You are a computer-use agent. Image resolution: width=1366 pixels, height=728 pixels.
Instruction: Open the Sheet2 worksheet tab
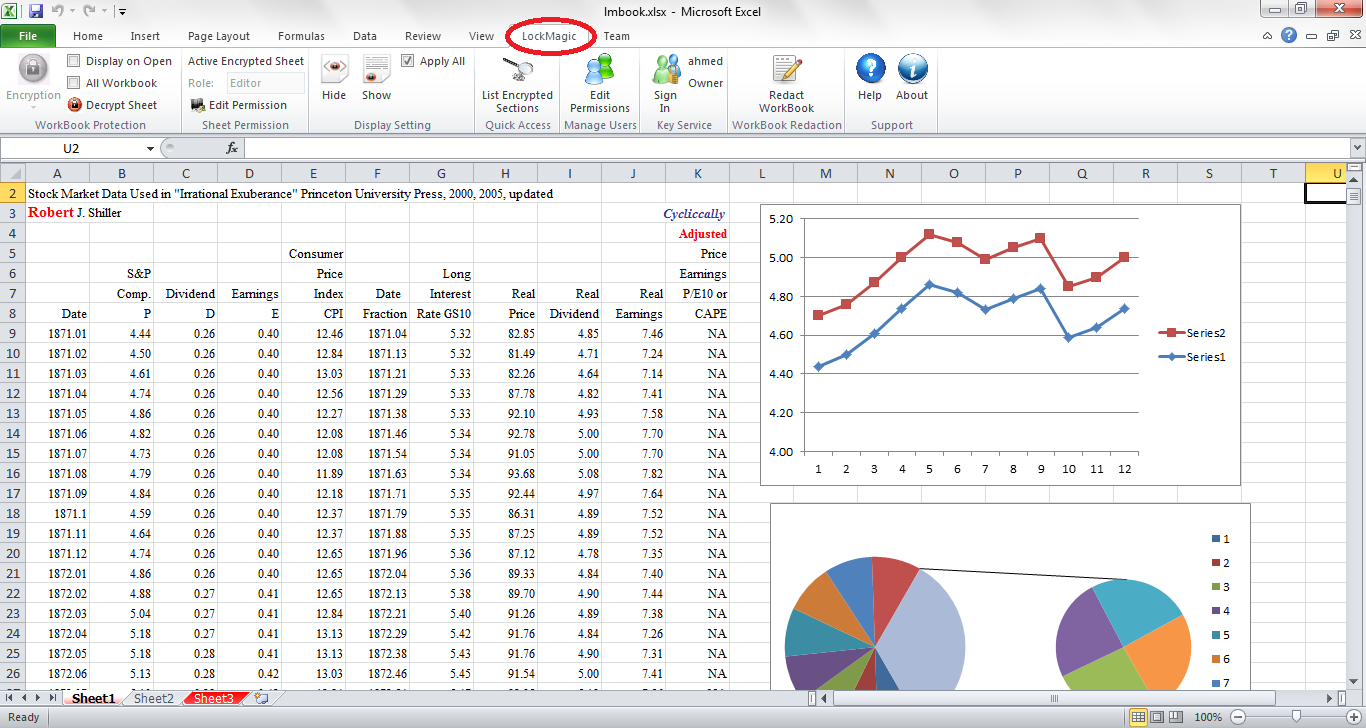(x=152, y=698)
